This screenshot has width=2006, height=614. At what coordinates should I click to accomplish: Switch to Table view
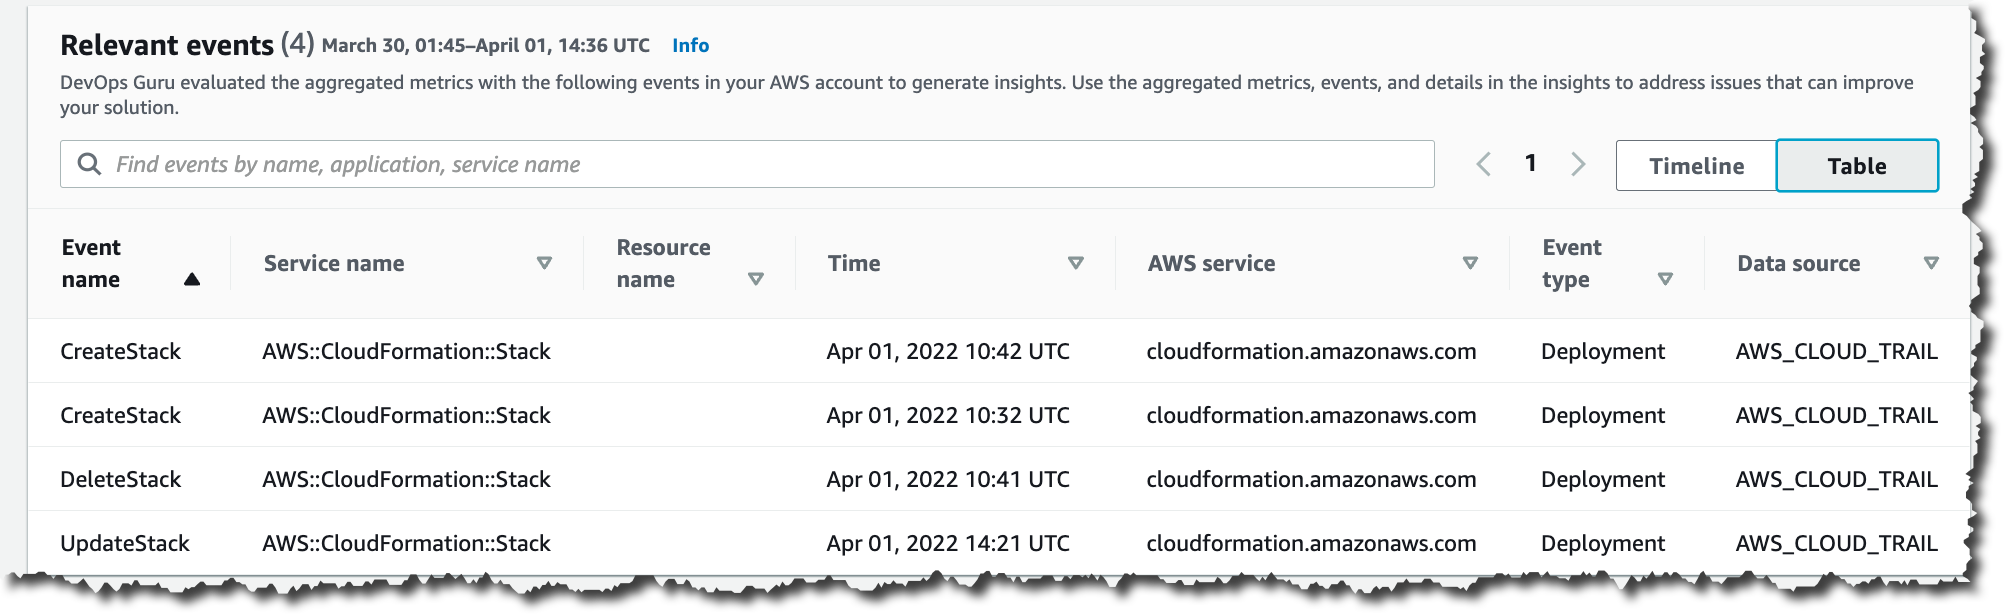[1857, 166]
